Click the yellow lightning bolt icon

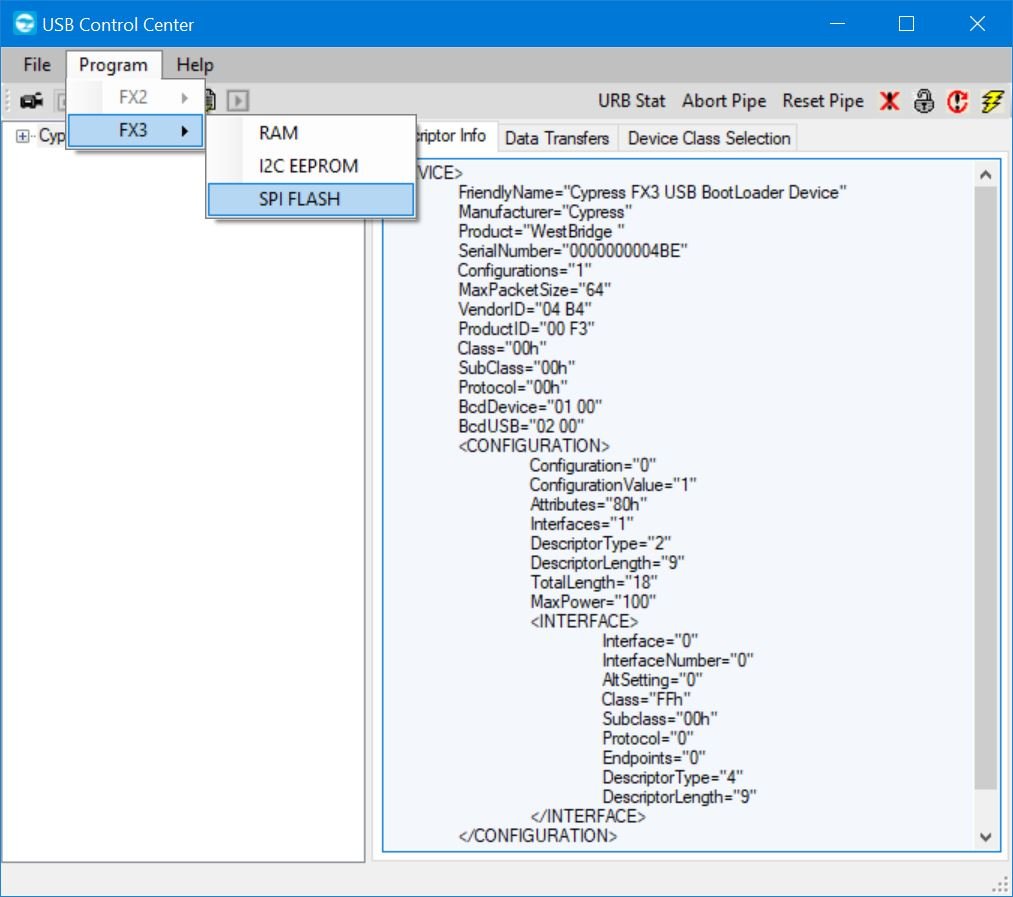(x=992, y=101)
